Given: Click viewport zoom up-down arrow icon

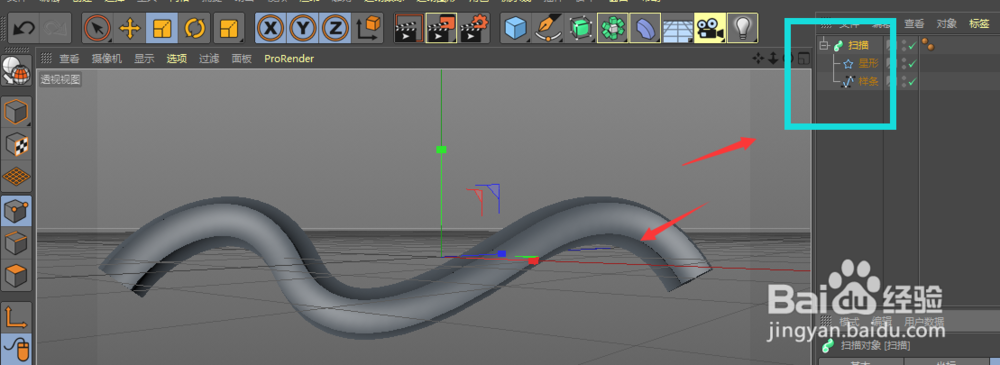Looking at the screenshot, I should click(773, 59).
